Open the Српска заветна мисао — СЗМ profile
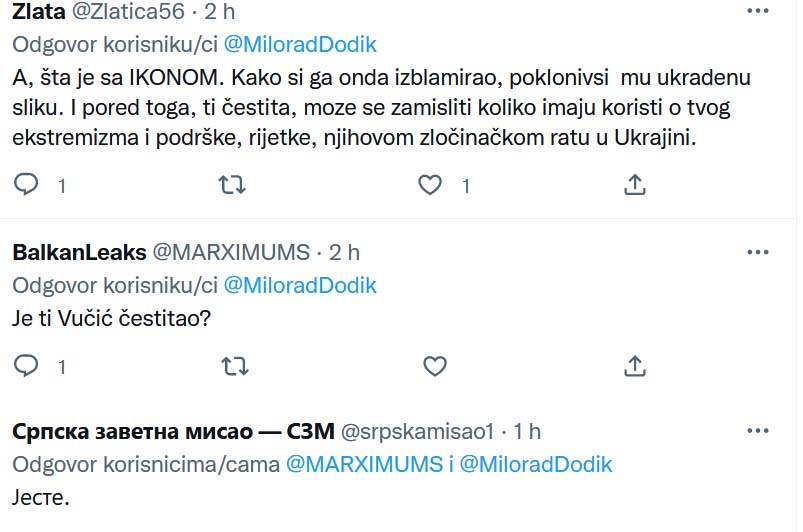 [x=173, y=431]
